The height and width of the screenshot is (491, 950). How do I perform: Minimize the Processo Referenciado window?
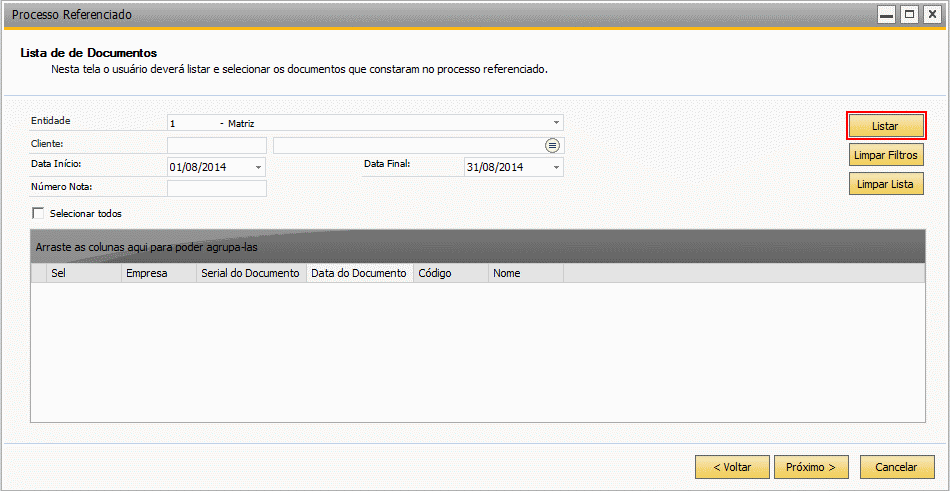[x=887, y=15]
